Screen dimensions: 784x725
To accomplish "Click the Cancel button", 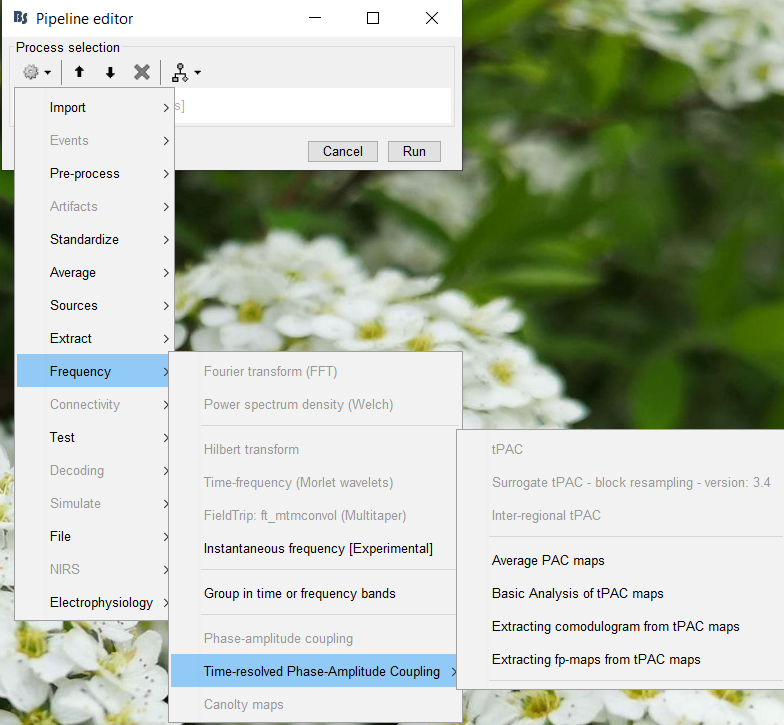I will 342,151.
